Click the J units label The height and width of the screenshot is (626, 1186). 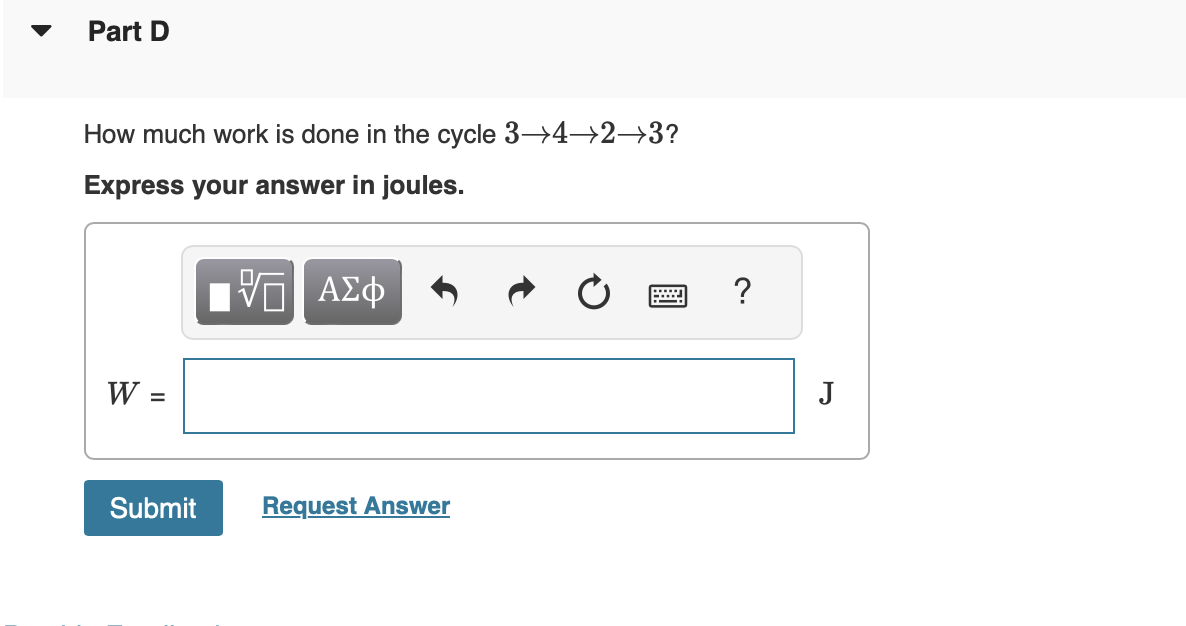tap(825, 395)
